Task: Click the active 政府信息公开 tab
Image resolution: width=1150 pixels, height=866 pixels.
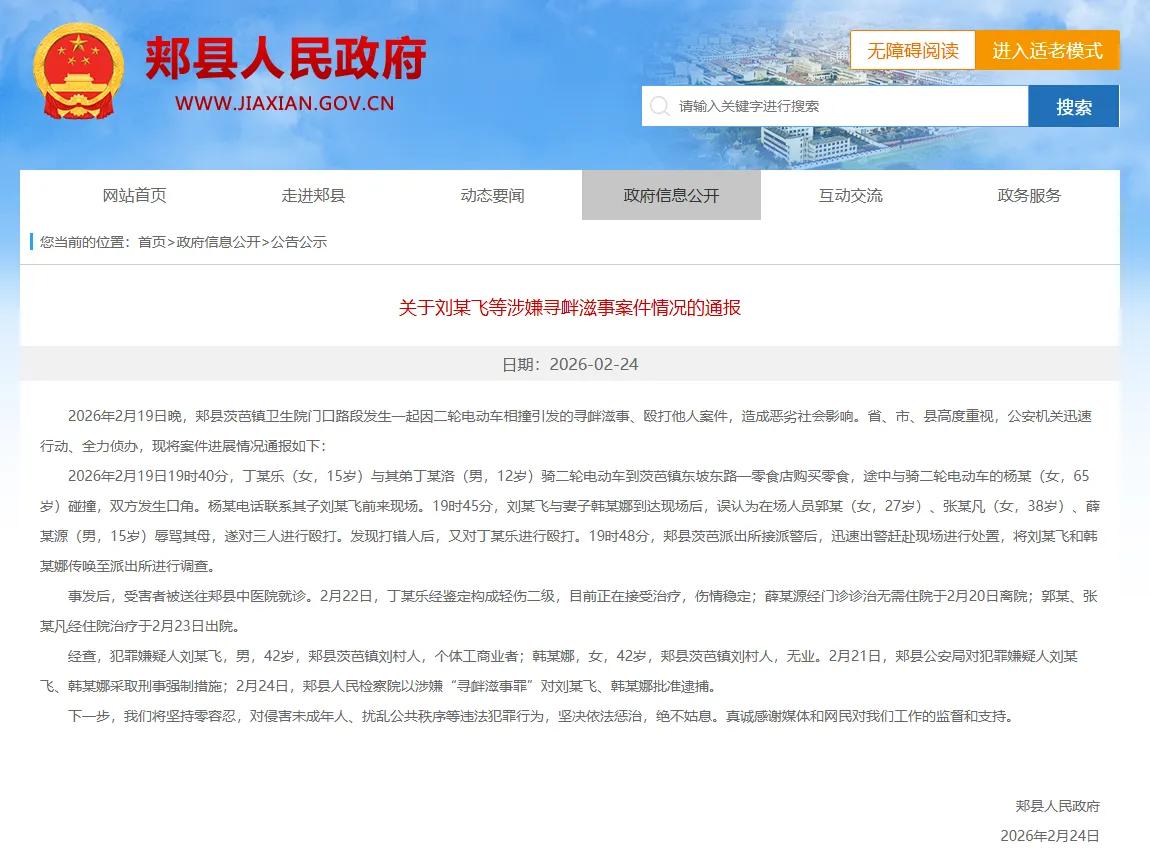Action: click(669, 196)
